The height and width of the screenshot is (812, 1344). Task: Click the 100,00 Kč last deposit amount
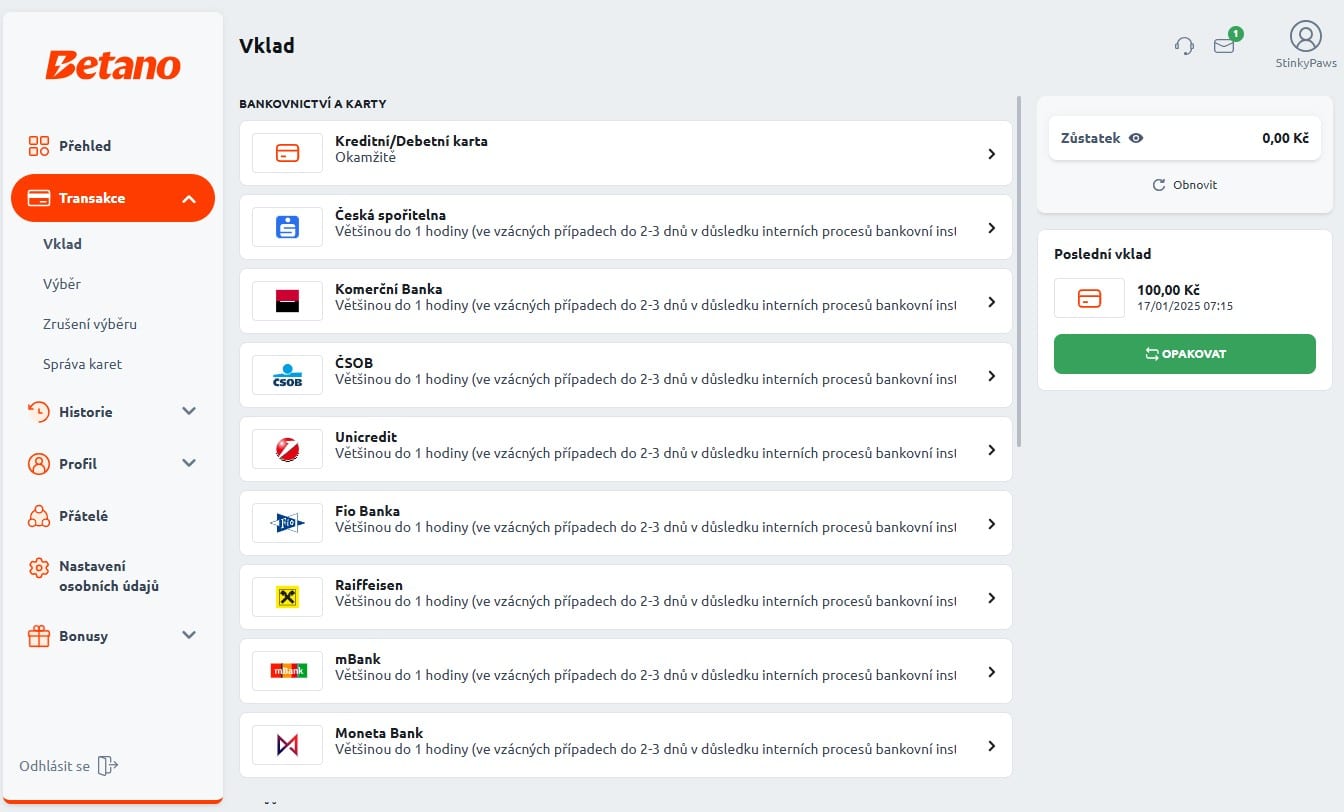click(1168, 290)
